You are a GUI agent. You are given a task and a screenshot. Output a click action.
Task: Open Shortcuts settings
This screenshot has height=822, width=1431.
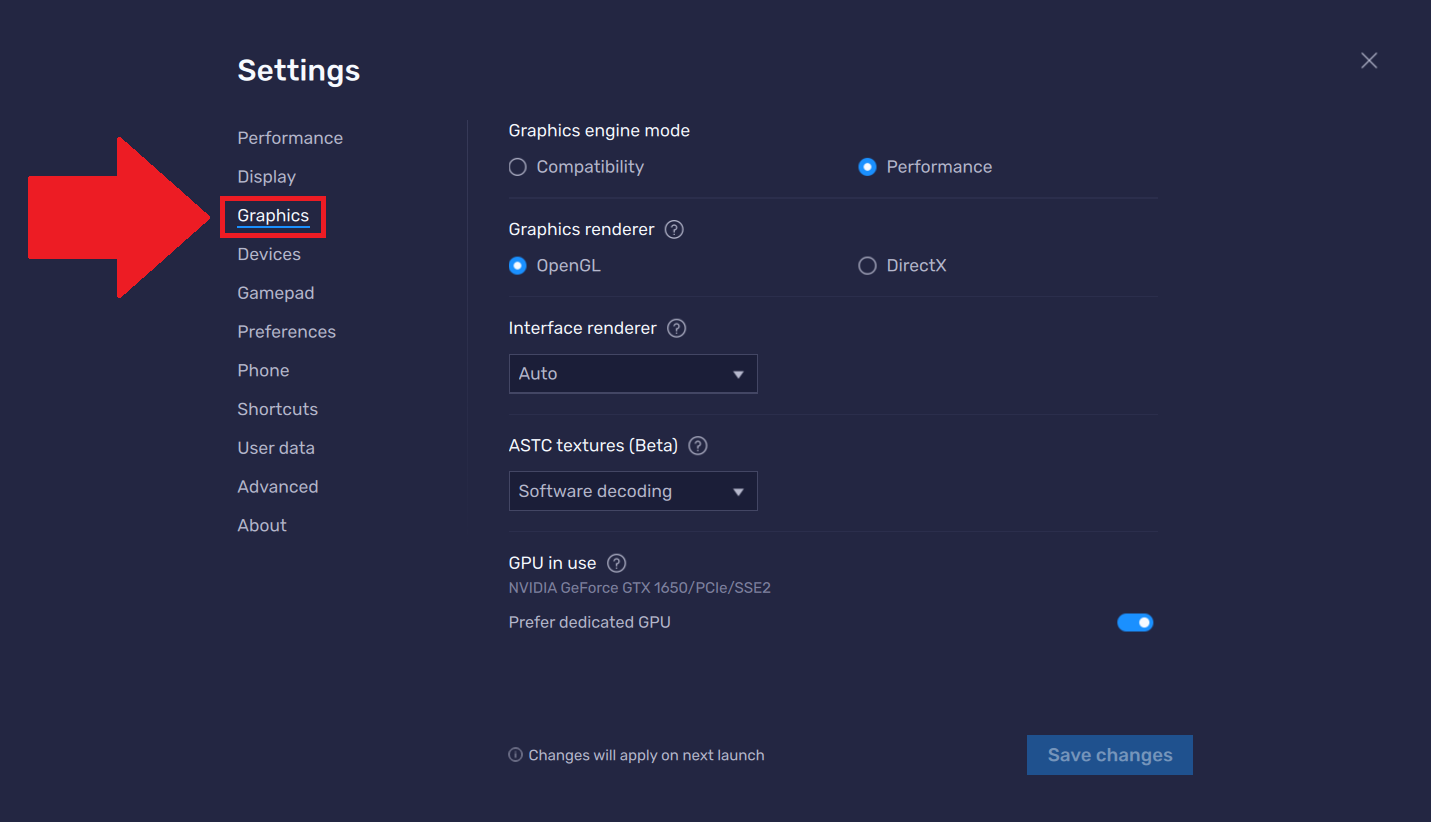pos(277,409)
